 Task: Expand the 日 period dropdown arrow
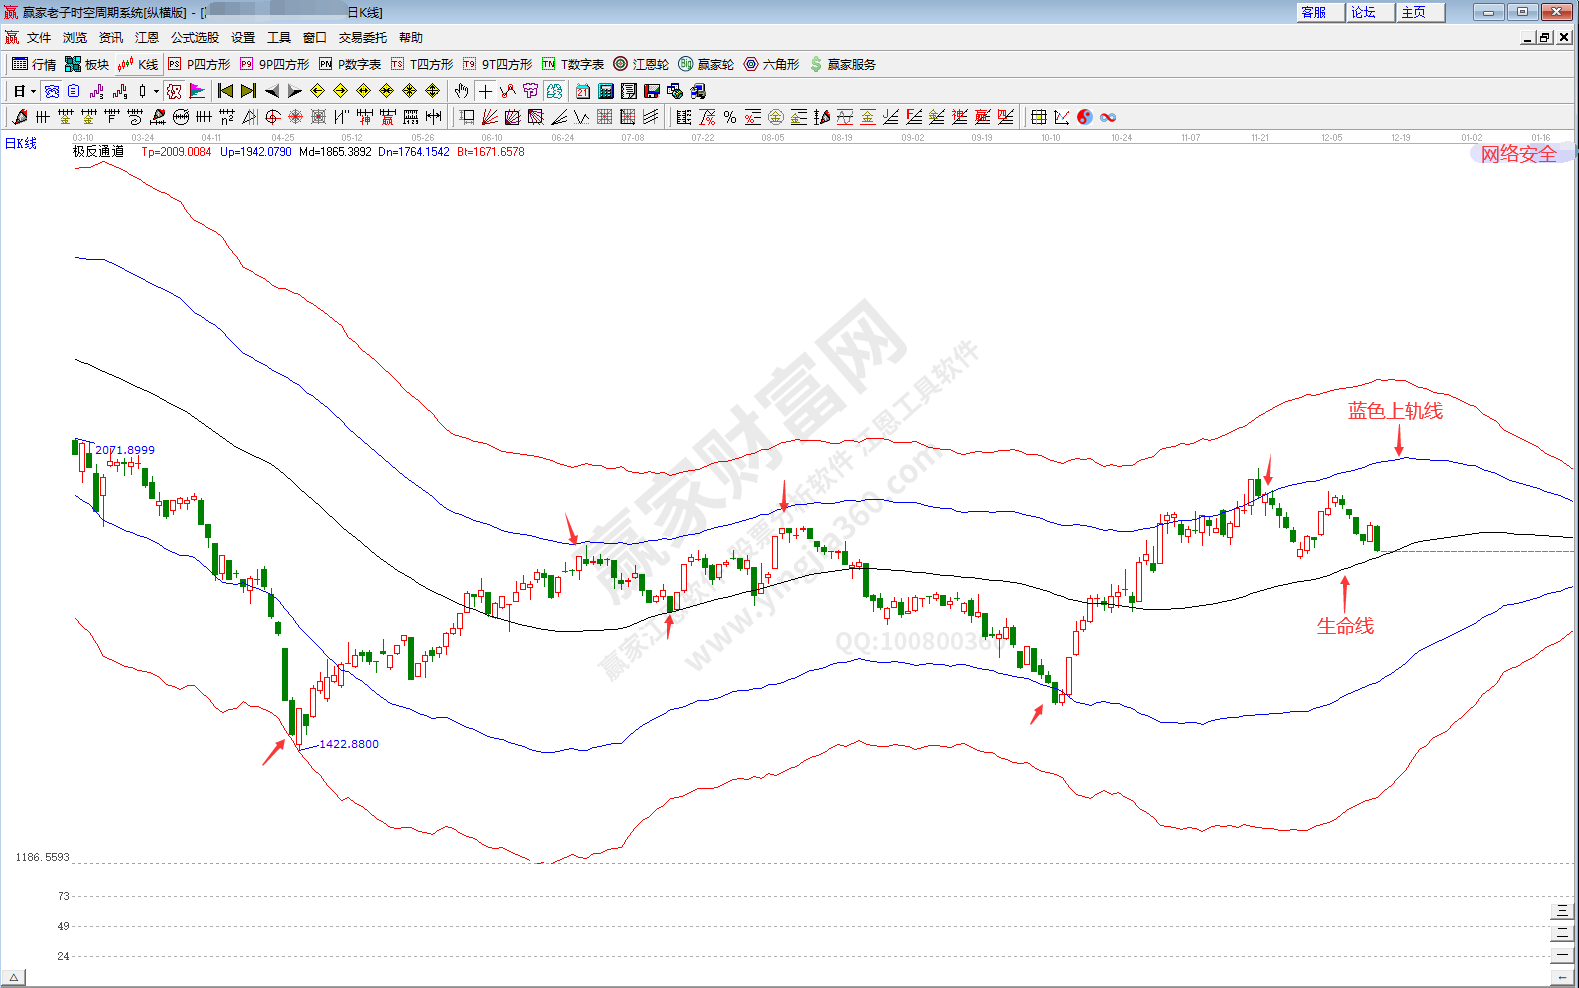[33, 91]
